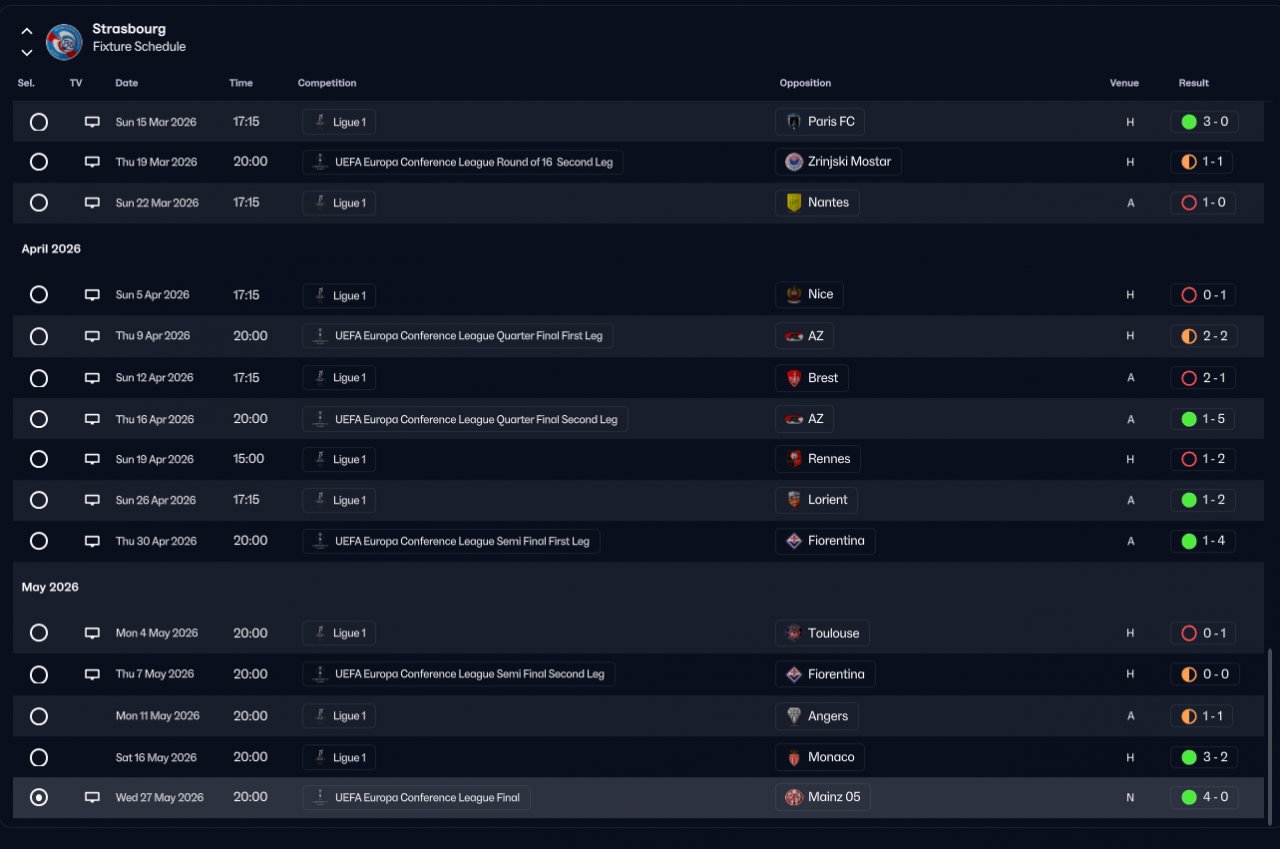Click the Ligue 1 button in the Paris FC row

point(339,122)
